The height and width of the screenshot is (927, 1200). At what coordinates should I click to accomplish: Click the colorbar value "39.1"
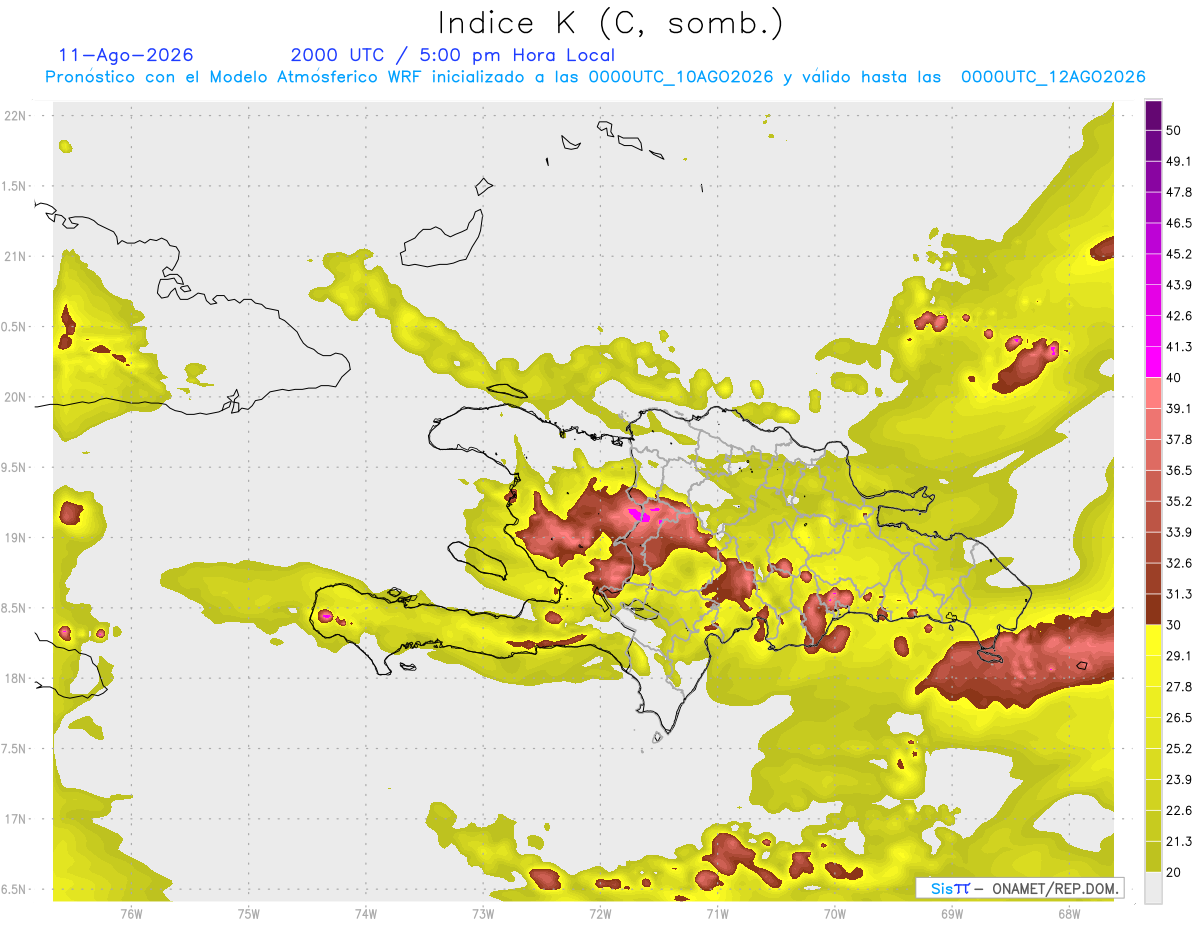[1179, 408]
